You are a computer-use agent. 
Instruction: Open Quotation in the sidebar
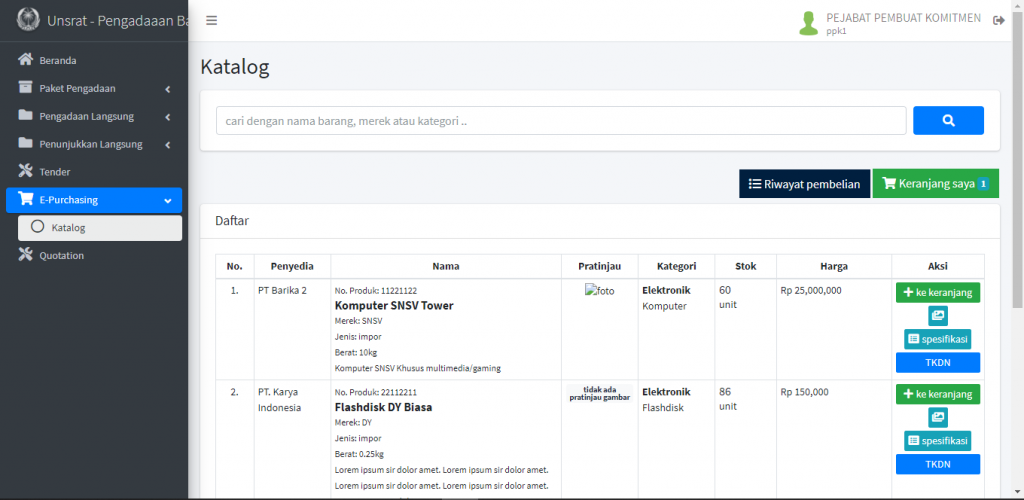[x=62, y=256]
